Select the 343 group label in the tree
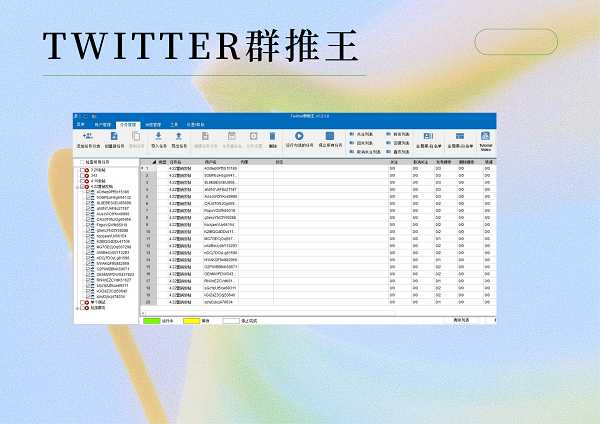 [94, 176]
